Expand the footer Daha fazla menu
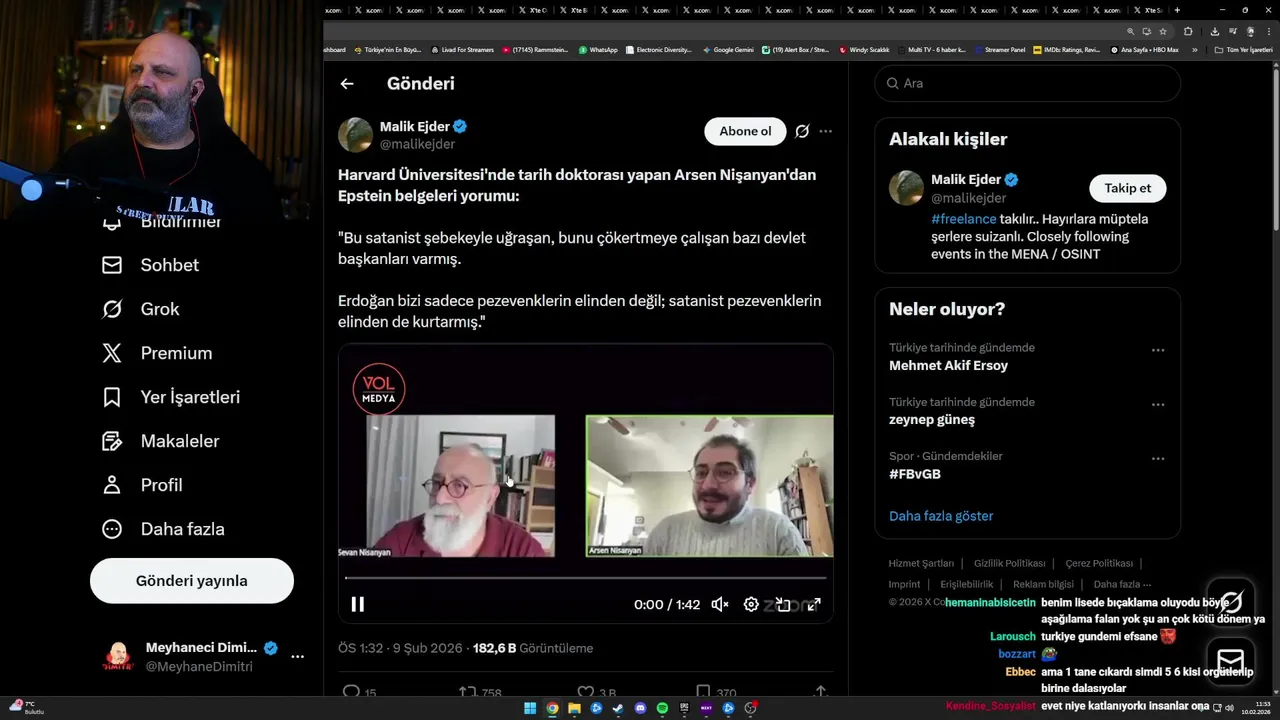 click(x=1122, y=584)
